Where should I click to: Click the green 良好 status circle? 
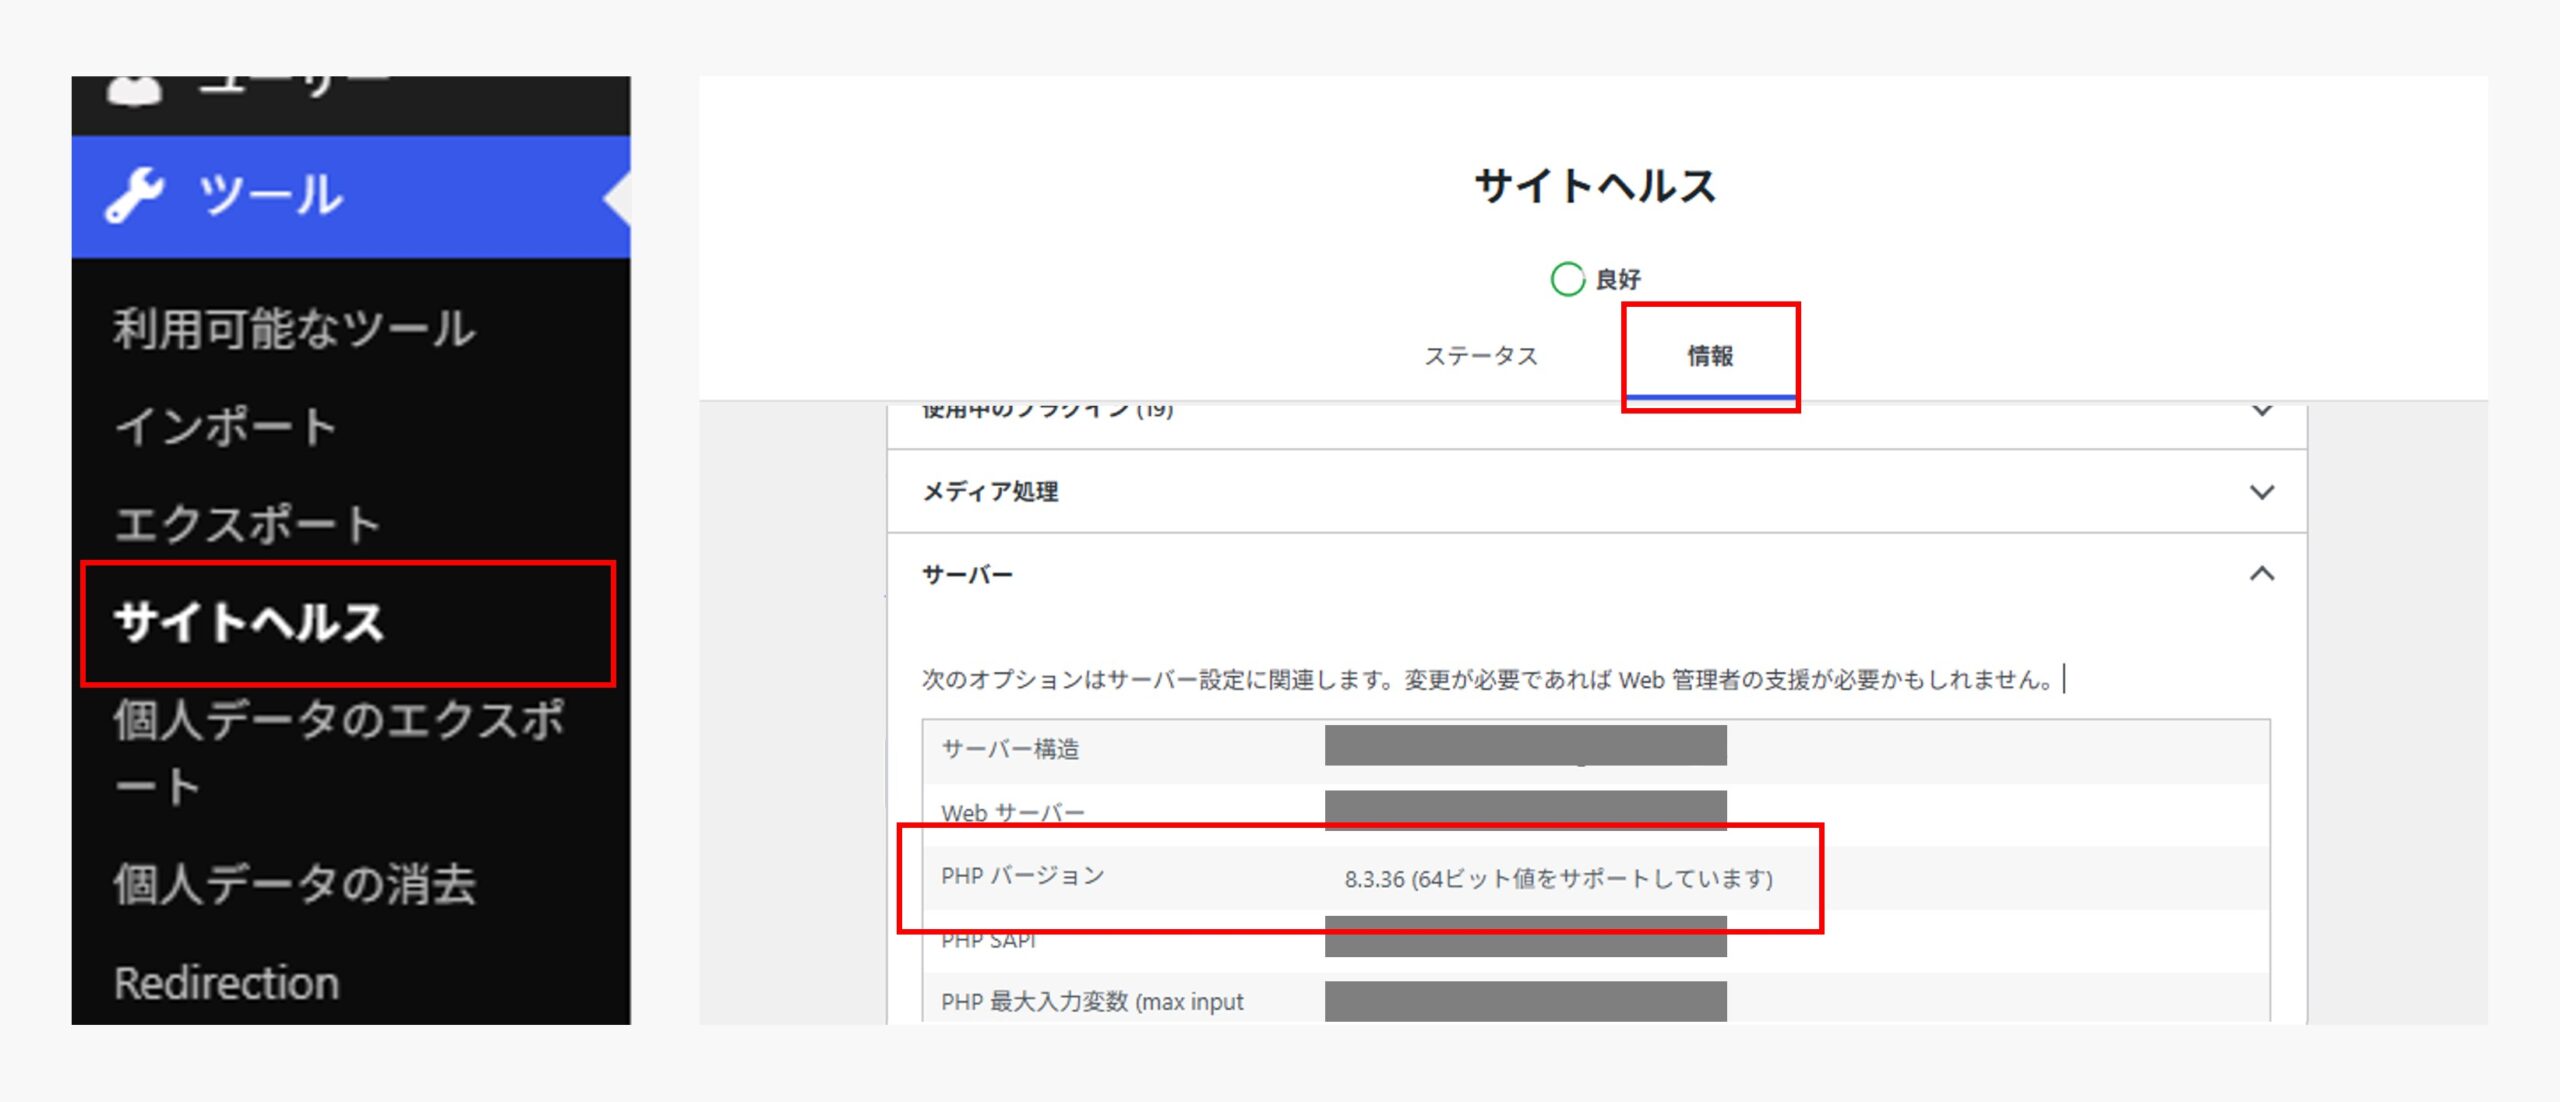[1567, 279]
